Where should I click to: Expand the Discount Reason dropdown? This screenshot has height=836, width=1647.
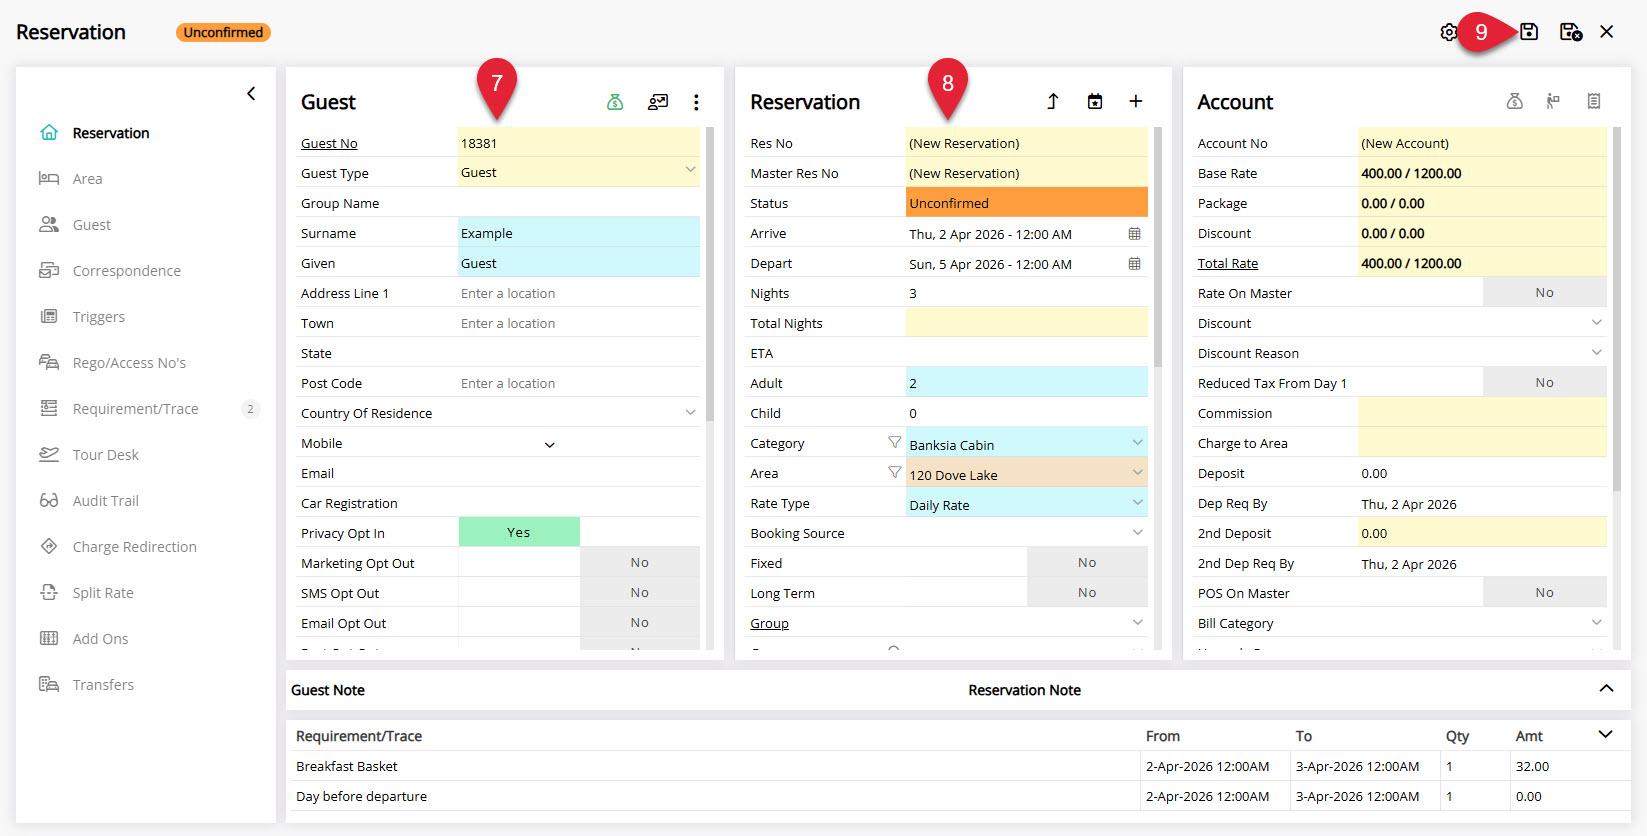pos(1596,352)
